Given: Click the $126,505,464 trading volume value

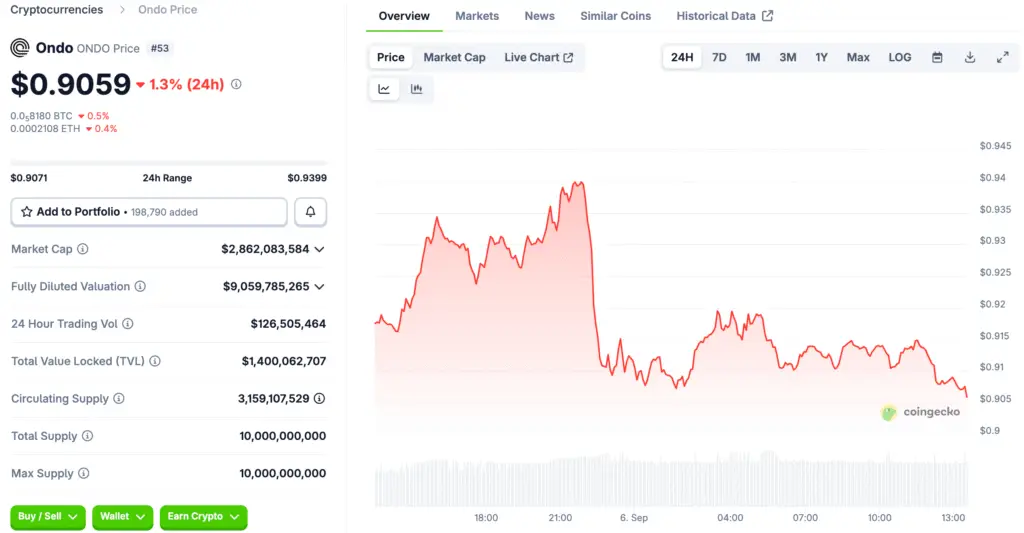Looking at the screenshot, I should [x=288, y=324].
